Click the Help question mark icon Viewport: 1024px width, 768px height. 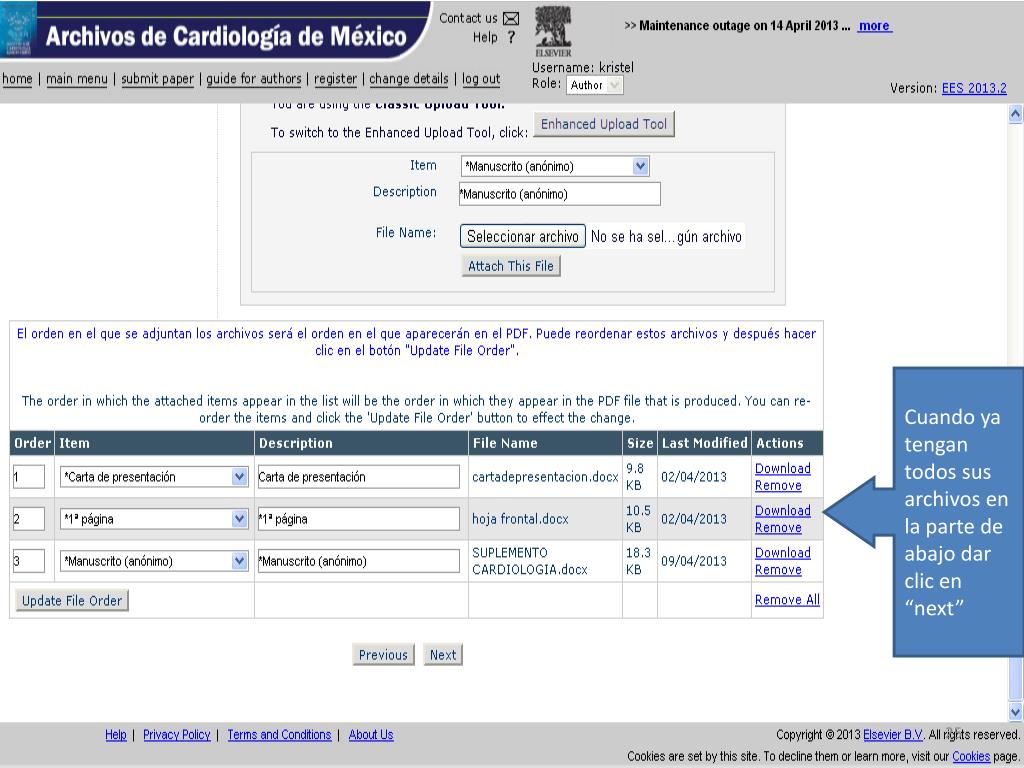[x=511, y=37]
